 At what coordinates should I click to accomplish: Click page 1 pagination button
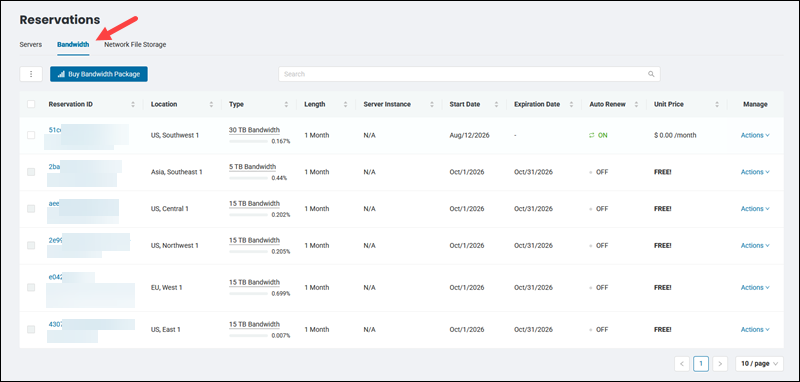tap(701, 364)
